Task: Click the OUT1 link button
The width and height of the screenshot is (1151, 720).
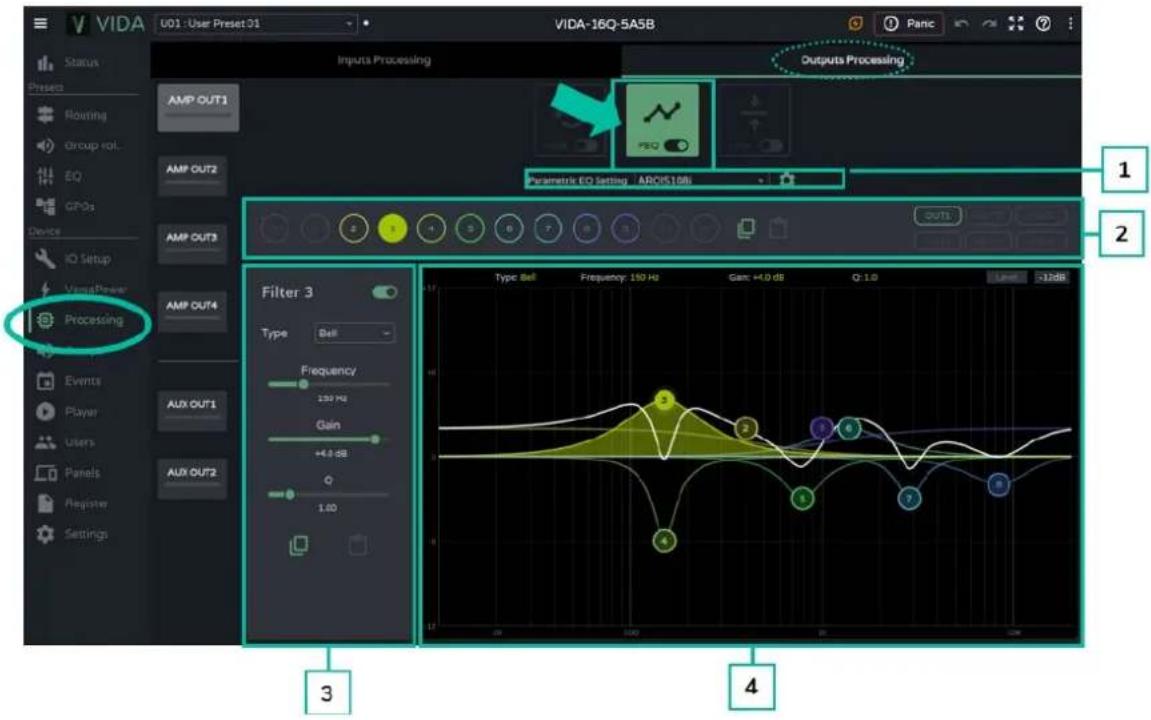Action: 937,216
